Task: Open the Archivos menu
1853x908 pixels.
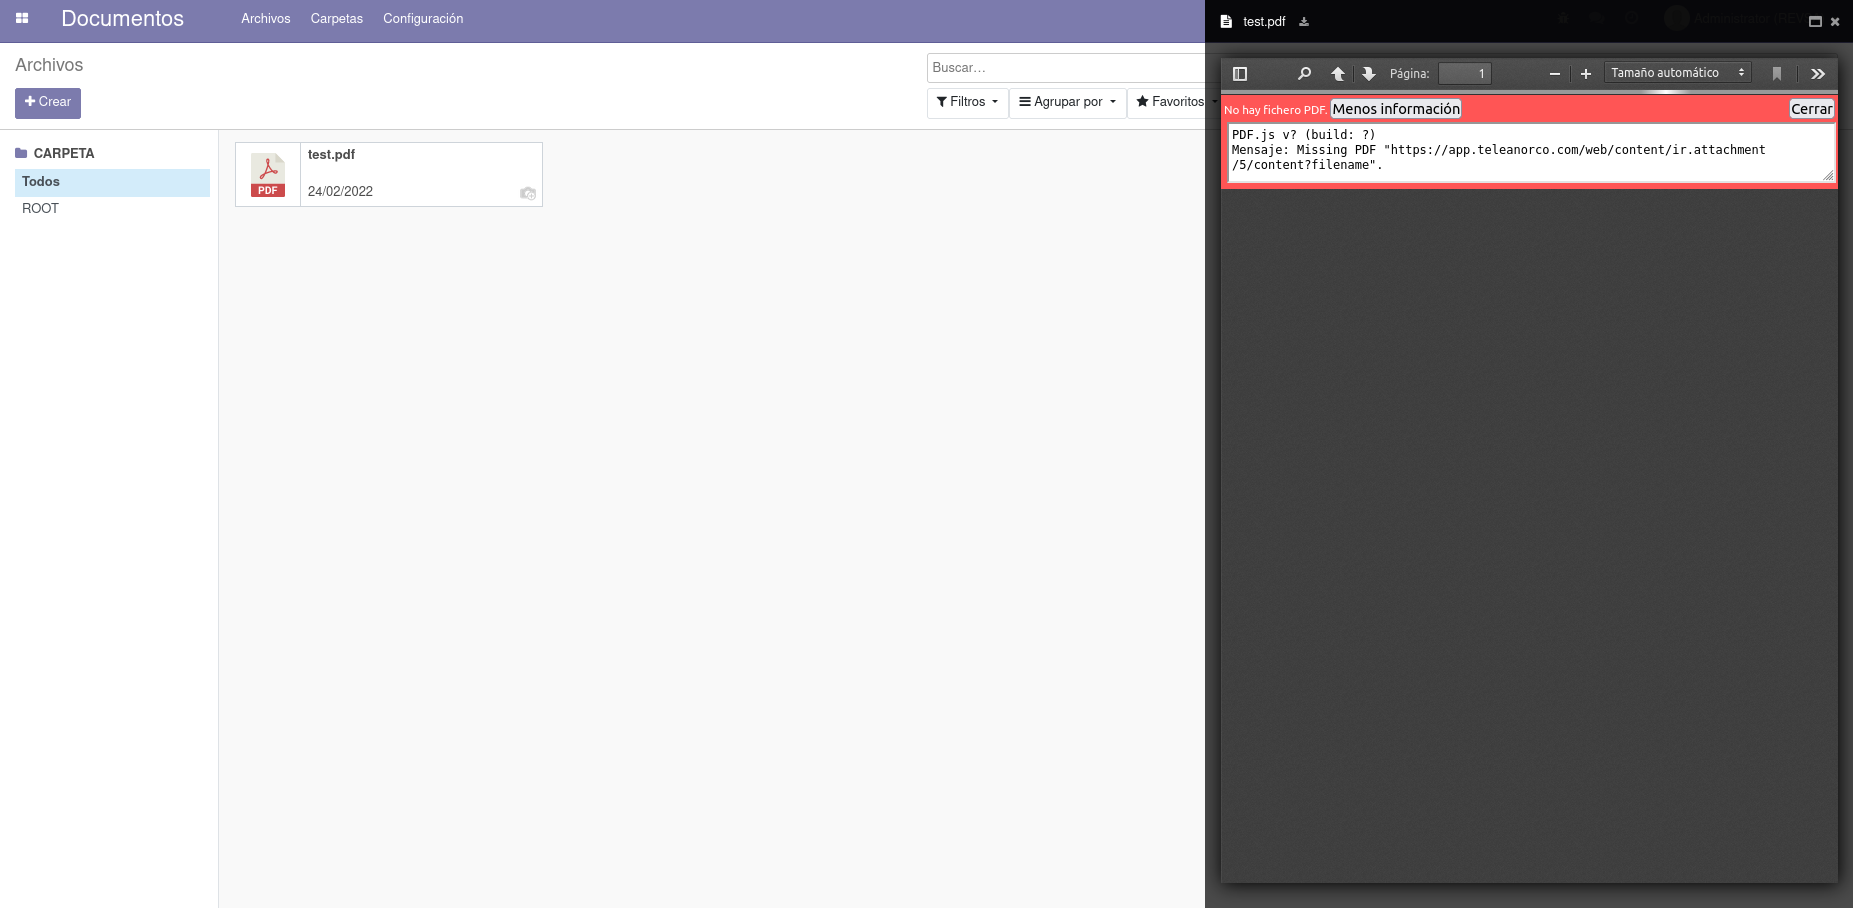Action: coord(265,18)
